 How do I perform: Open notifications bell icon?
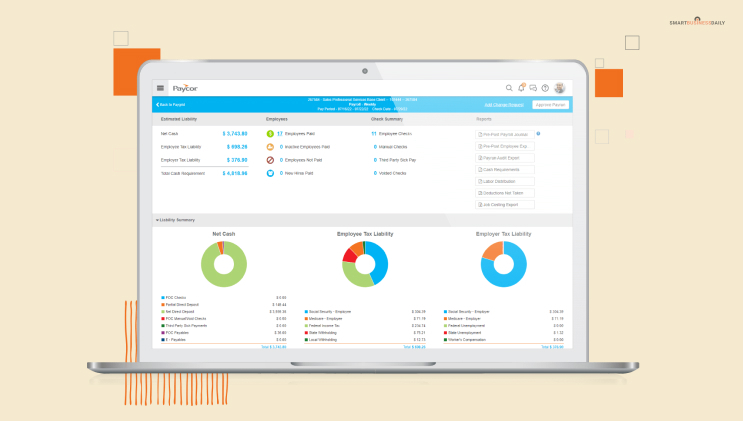coord(521,88)
